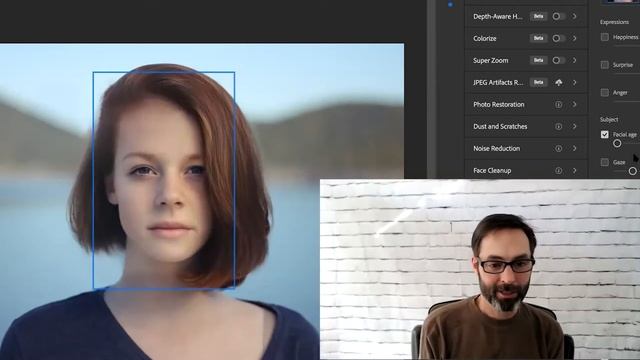Select the Photo Restoration filter name
640x360 pixels.
tap(499, 104)
